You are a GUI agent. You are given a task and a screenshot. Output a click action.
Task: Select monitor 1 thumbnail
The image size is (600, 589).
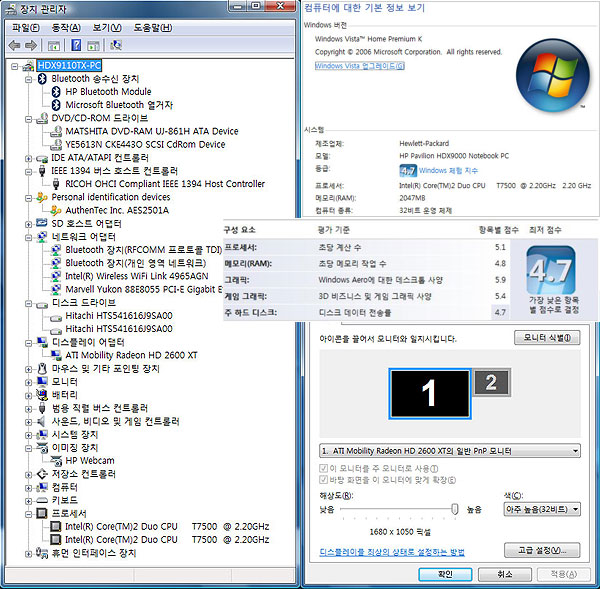click(430, 394)
